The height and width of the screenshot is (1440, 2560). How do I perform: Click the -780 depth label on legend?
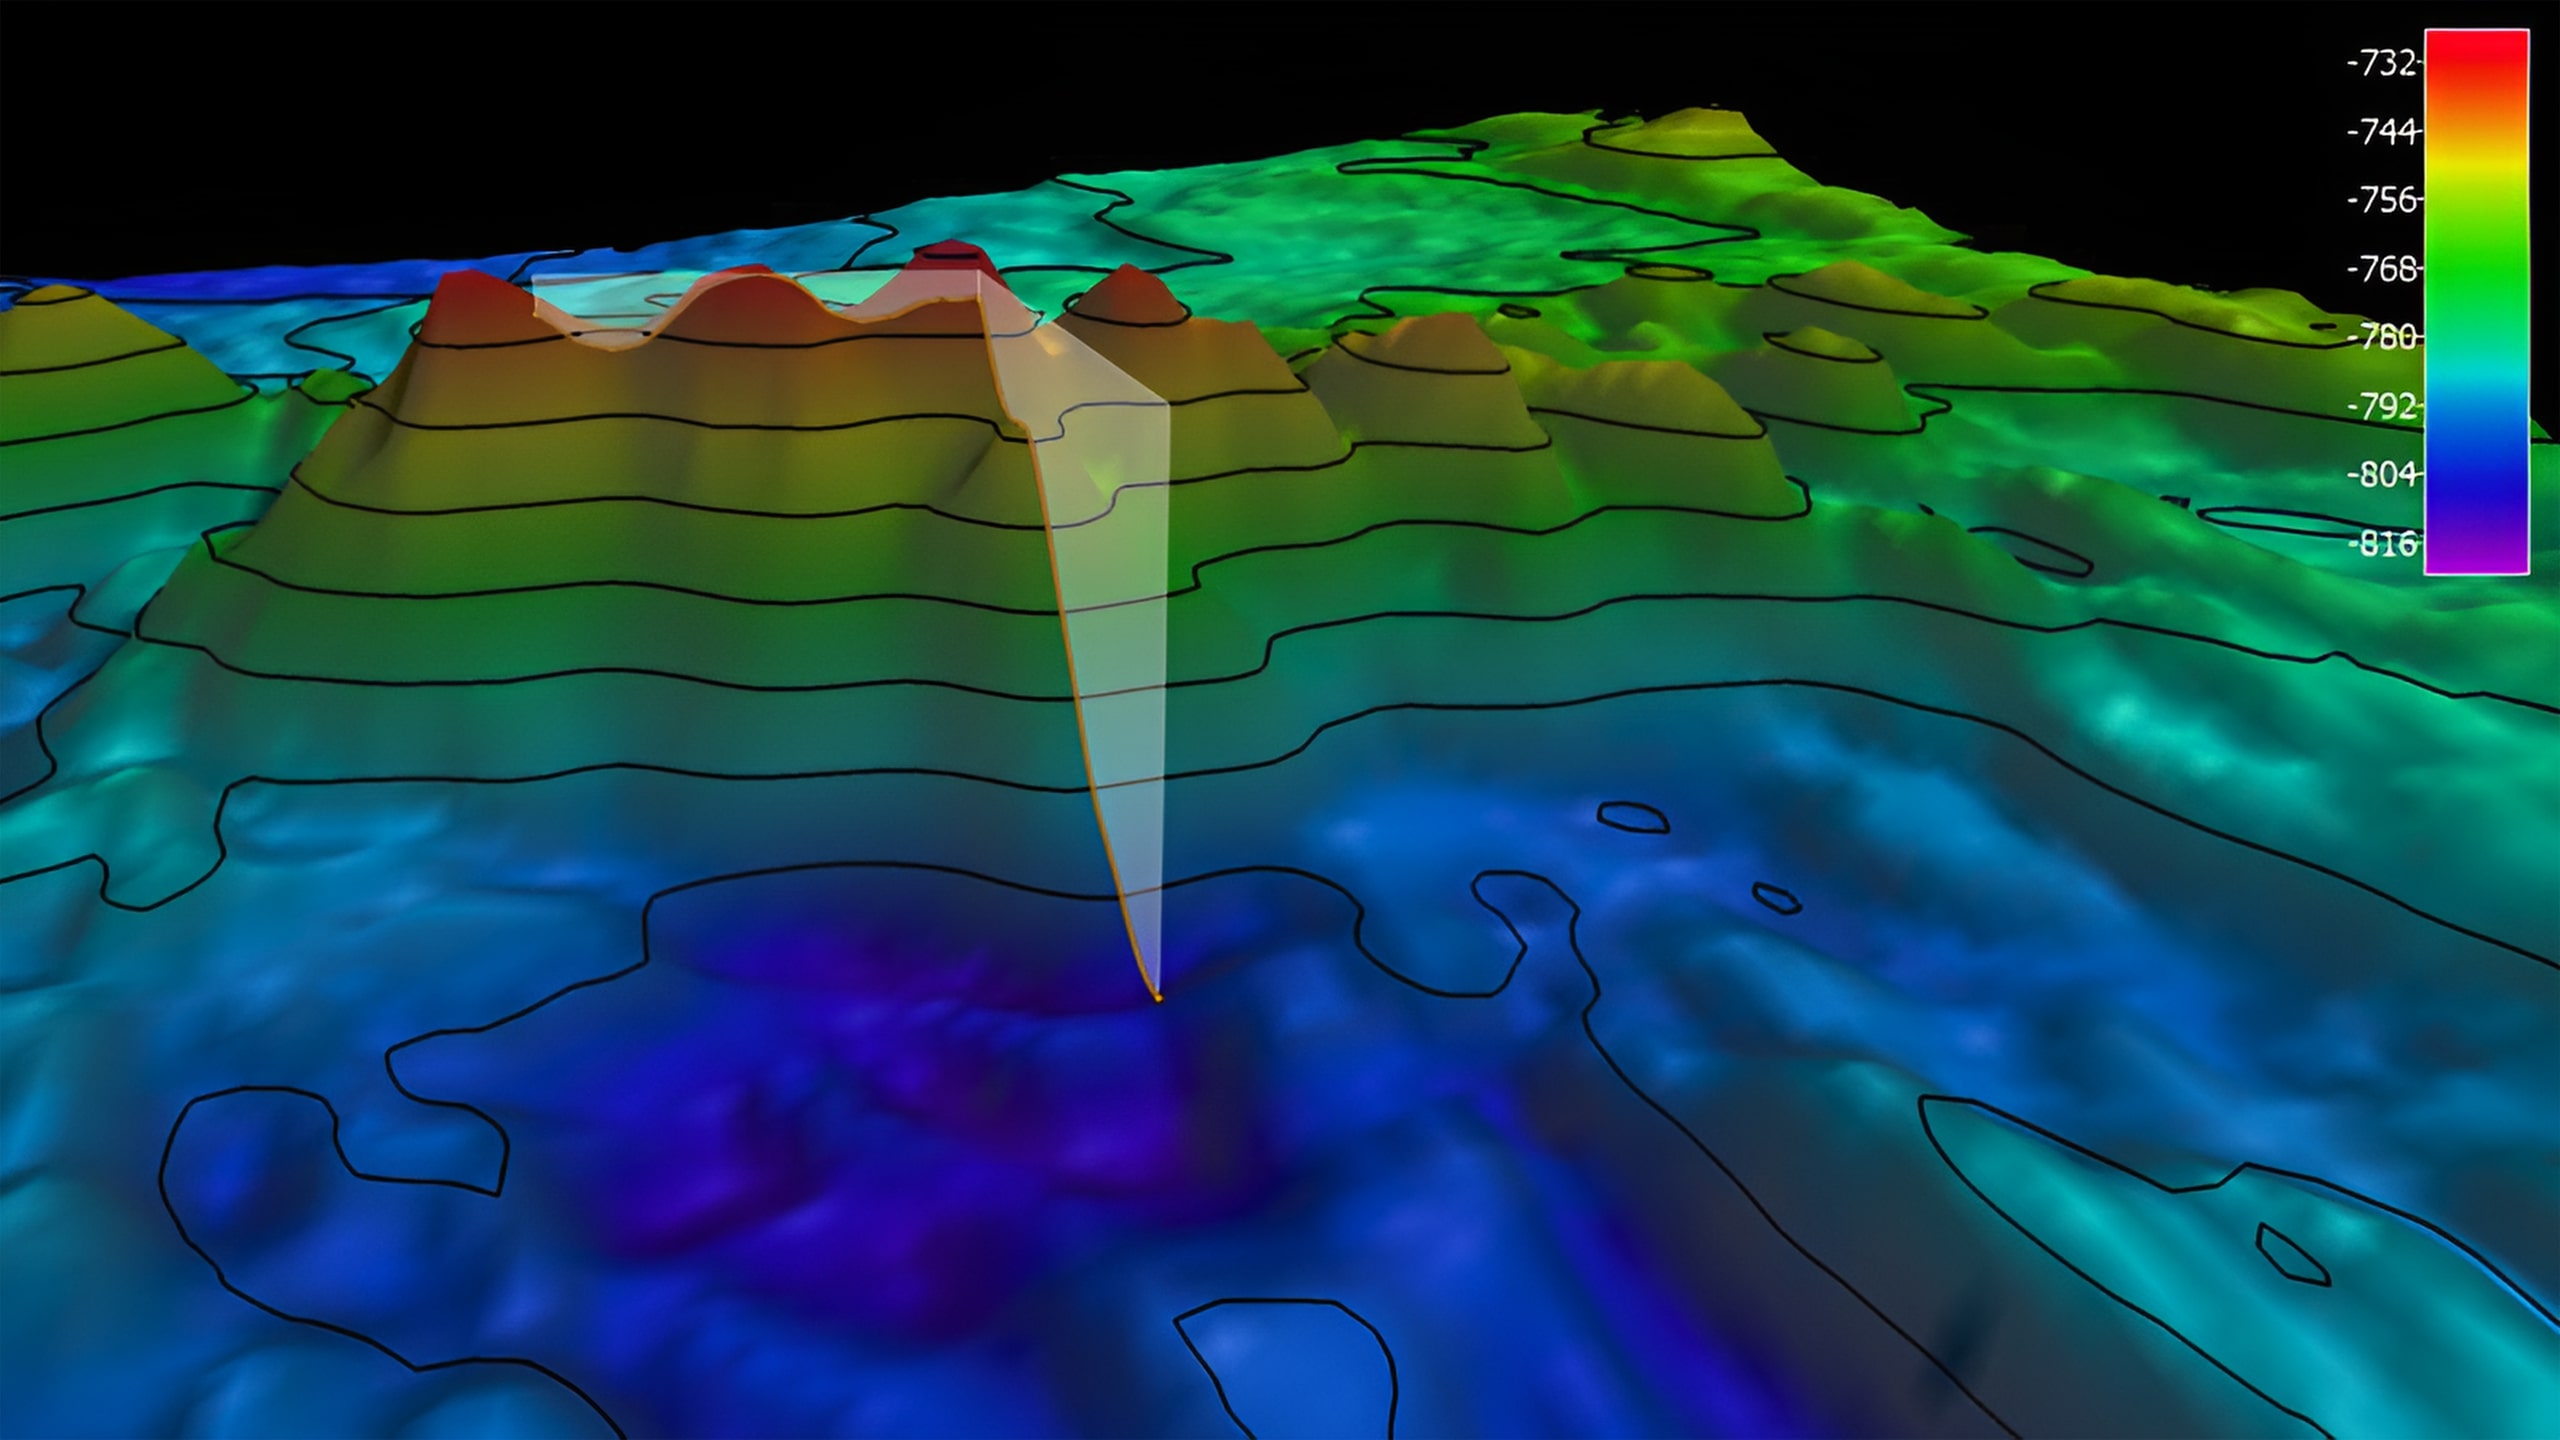coord(2380,337)
